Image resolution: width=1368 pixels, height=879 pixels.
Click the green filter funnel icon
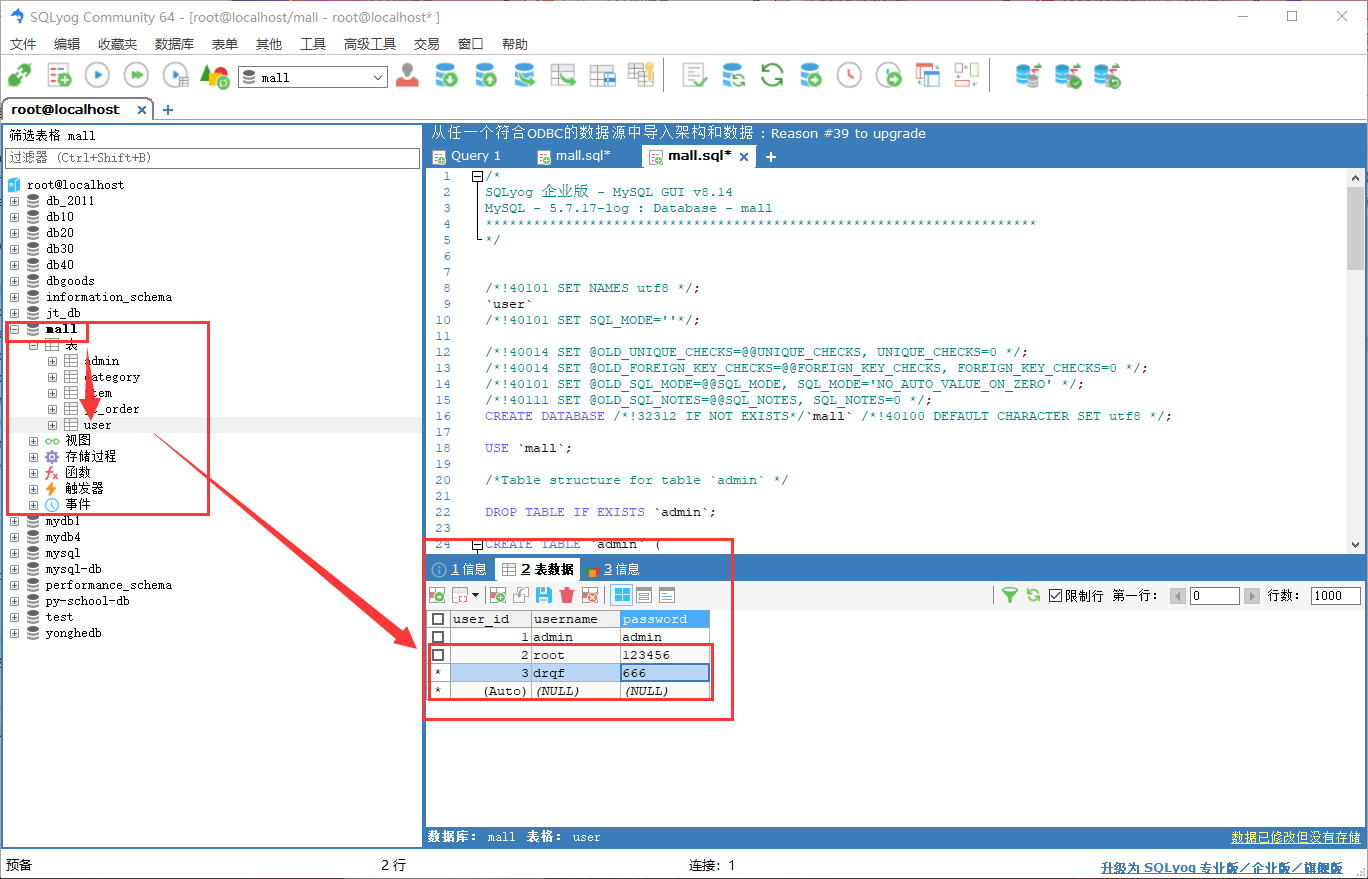click(x=1010, y=595)
